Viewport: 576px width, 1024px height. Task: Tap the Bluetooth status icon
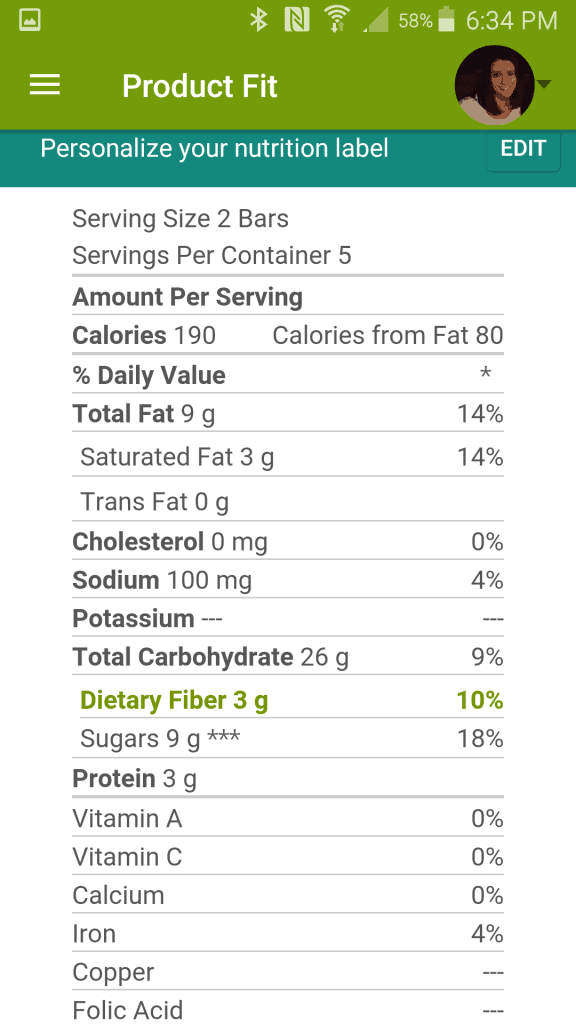click(x=259, y=21)
